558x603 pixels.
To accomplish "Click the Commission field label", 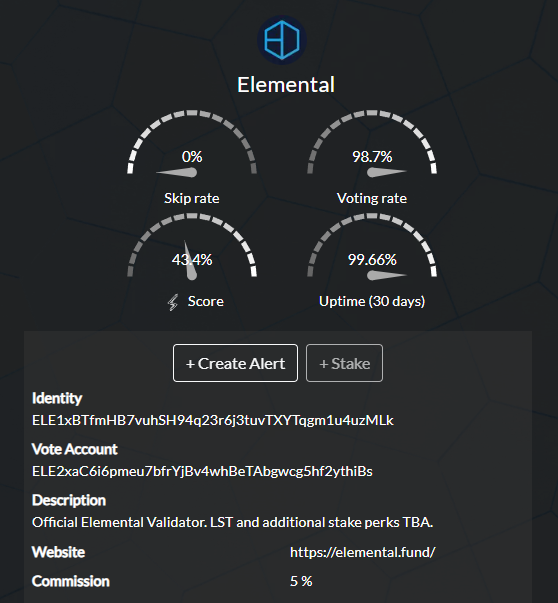I will point(71,581).
